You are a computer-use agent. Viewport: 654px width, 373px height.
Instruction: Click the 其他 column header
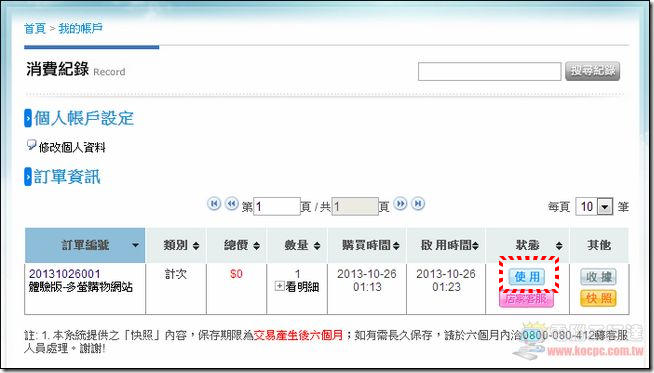(x=599, y=245)
